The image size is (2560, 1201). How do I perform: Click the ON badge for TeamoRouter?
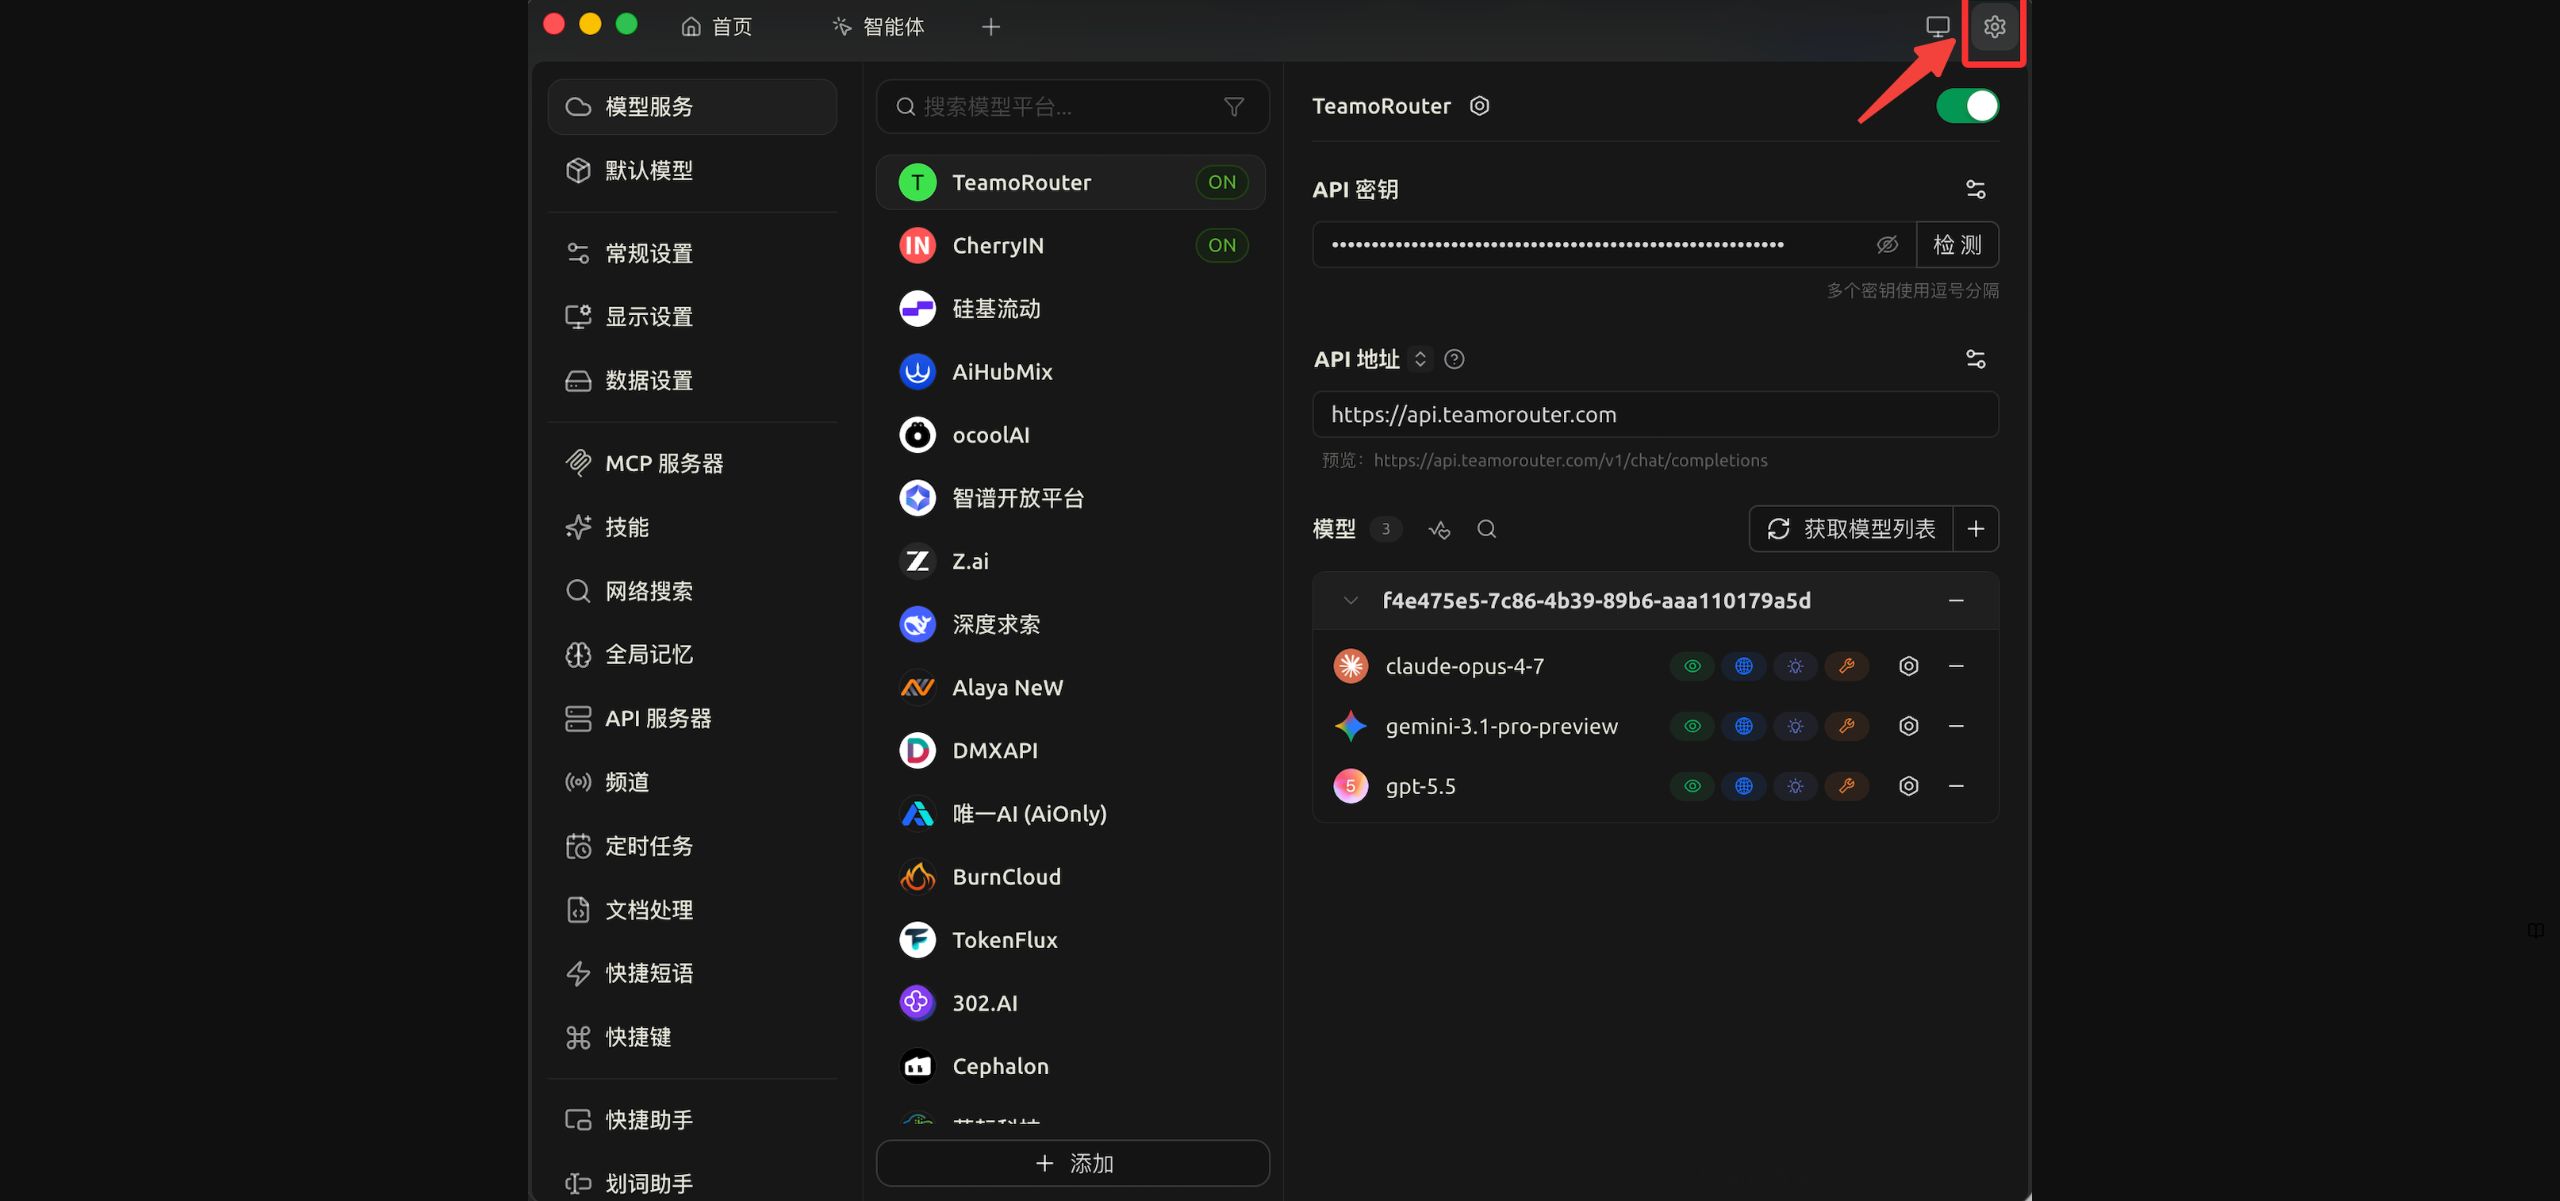tap(1222, 182)
